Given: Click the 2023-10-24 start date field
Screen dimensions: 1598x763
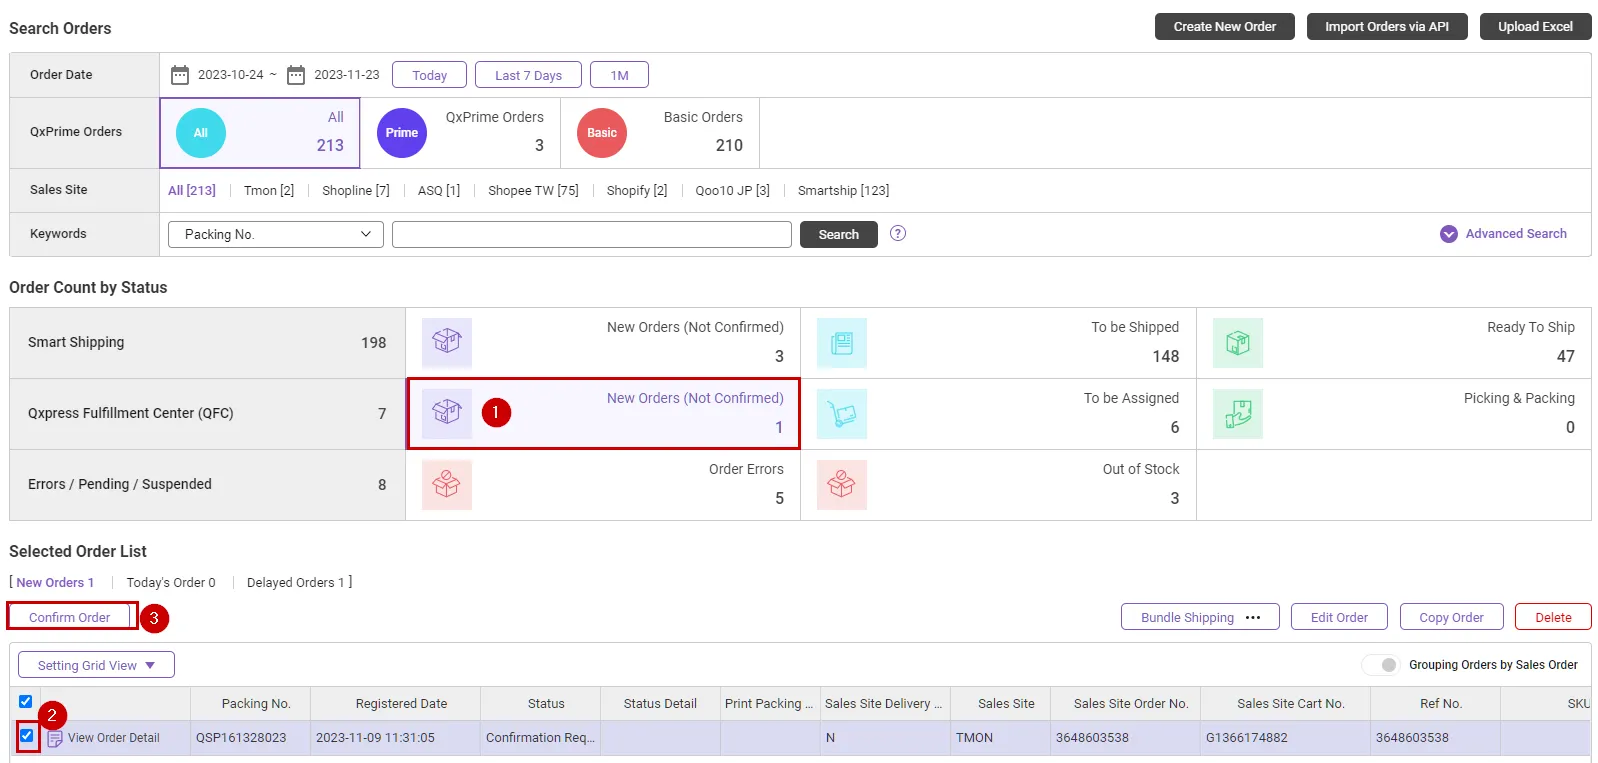Looking at the screenshot, I should coord(231,75).
